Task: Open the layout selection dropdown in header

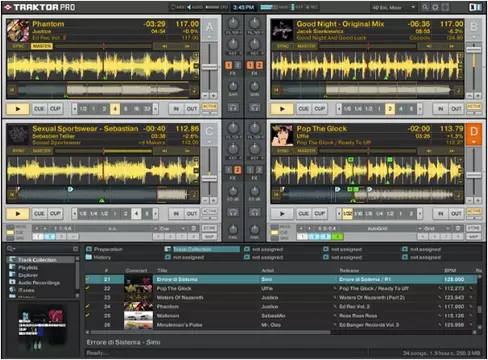Action: (x=393, y=7)
